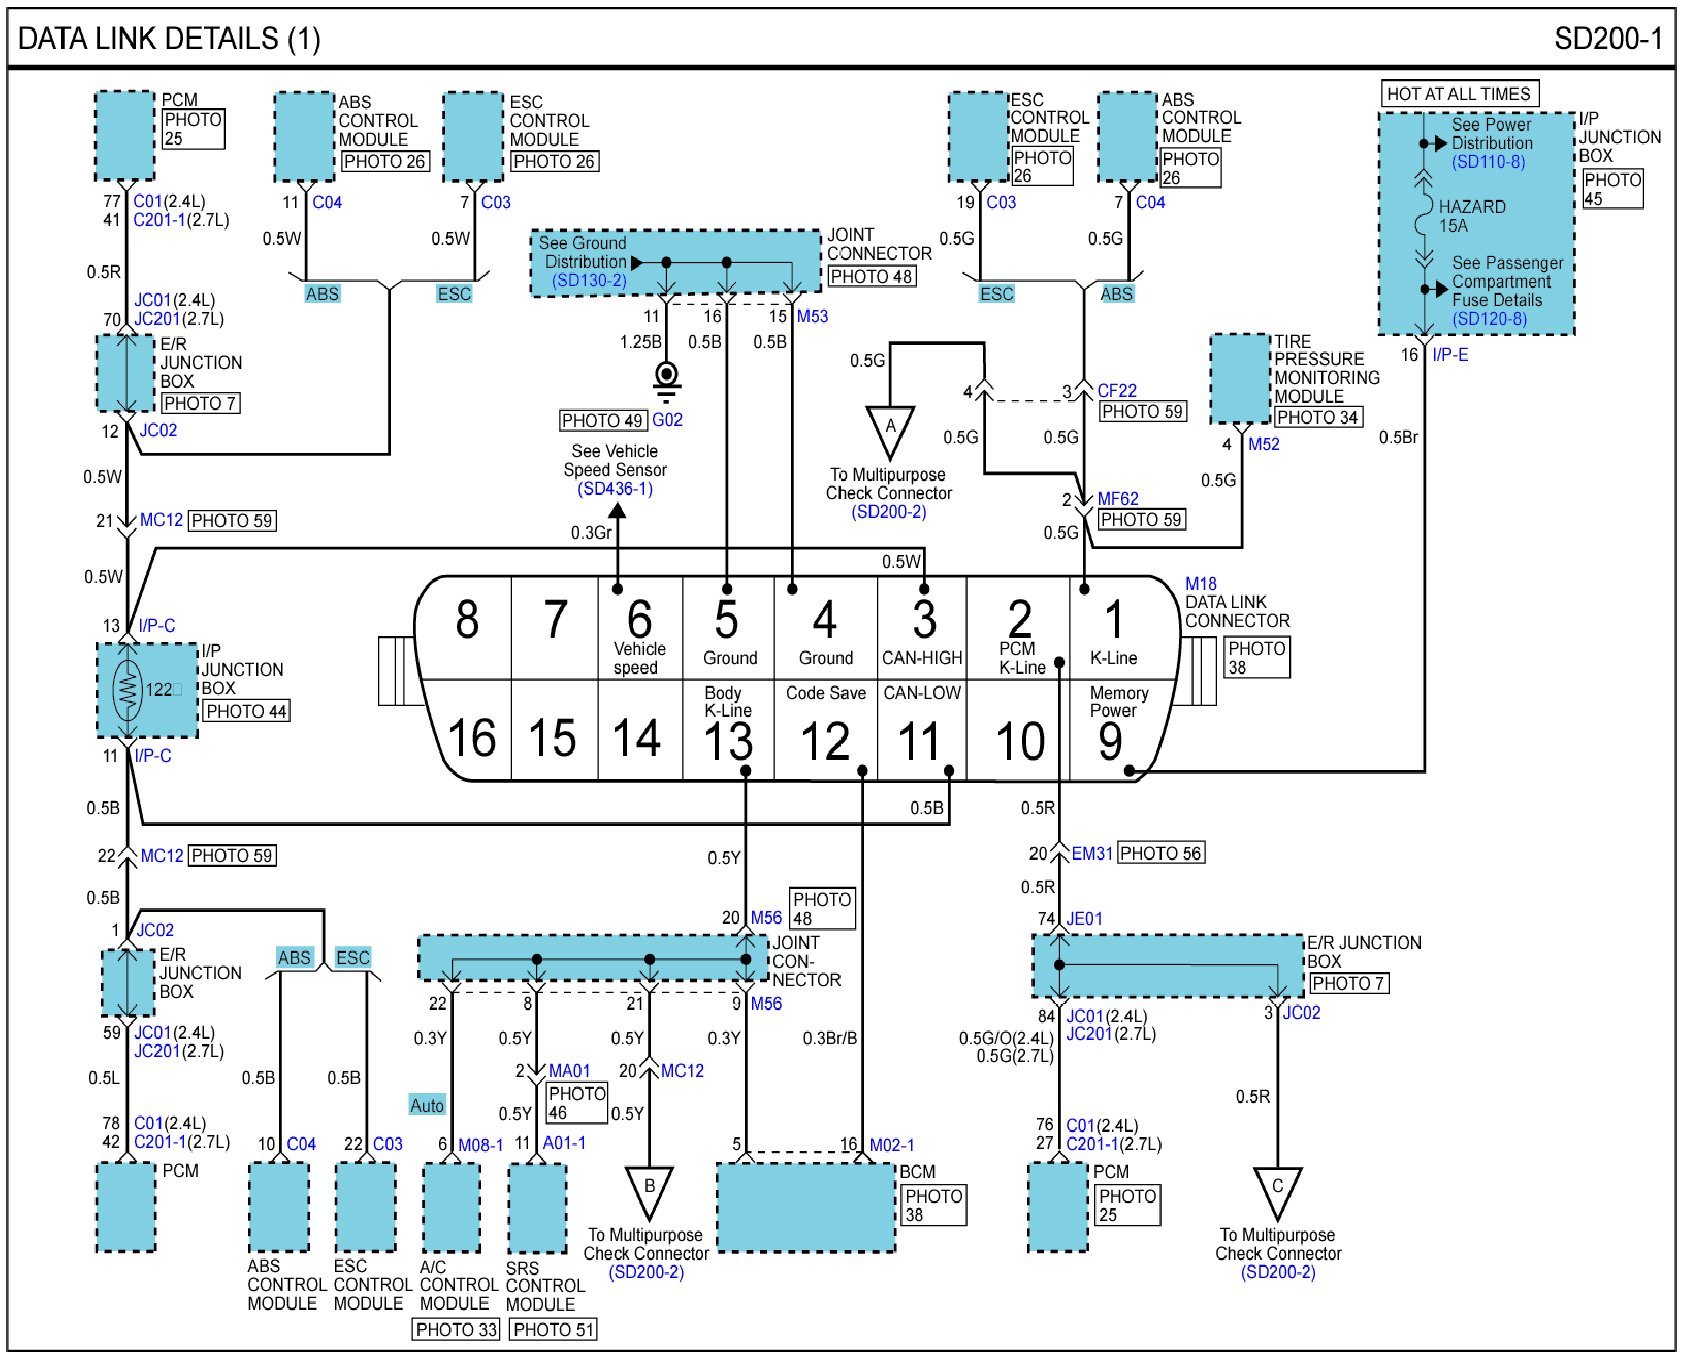
Task: Click the 122 ohm resistor symbol
Action: (127, 689)
